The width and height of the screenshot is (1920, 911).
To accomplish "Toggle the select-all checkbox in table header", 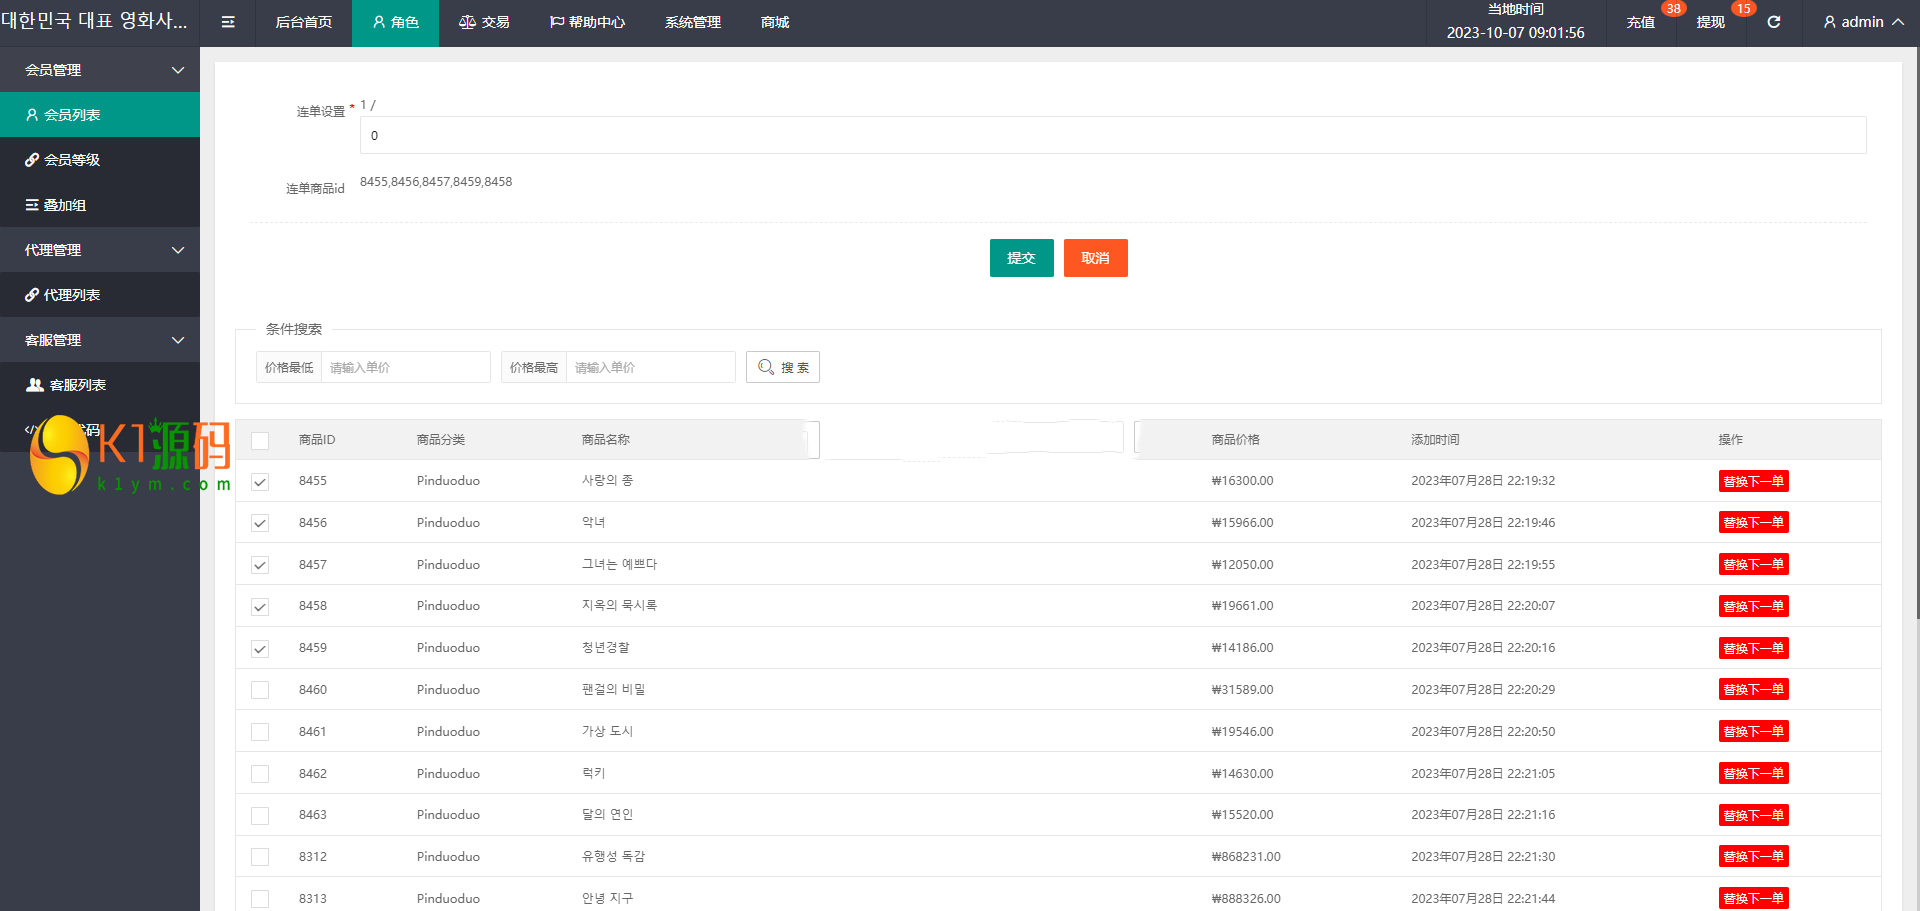I will tap(260, 441).
